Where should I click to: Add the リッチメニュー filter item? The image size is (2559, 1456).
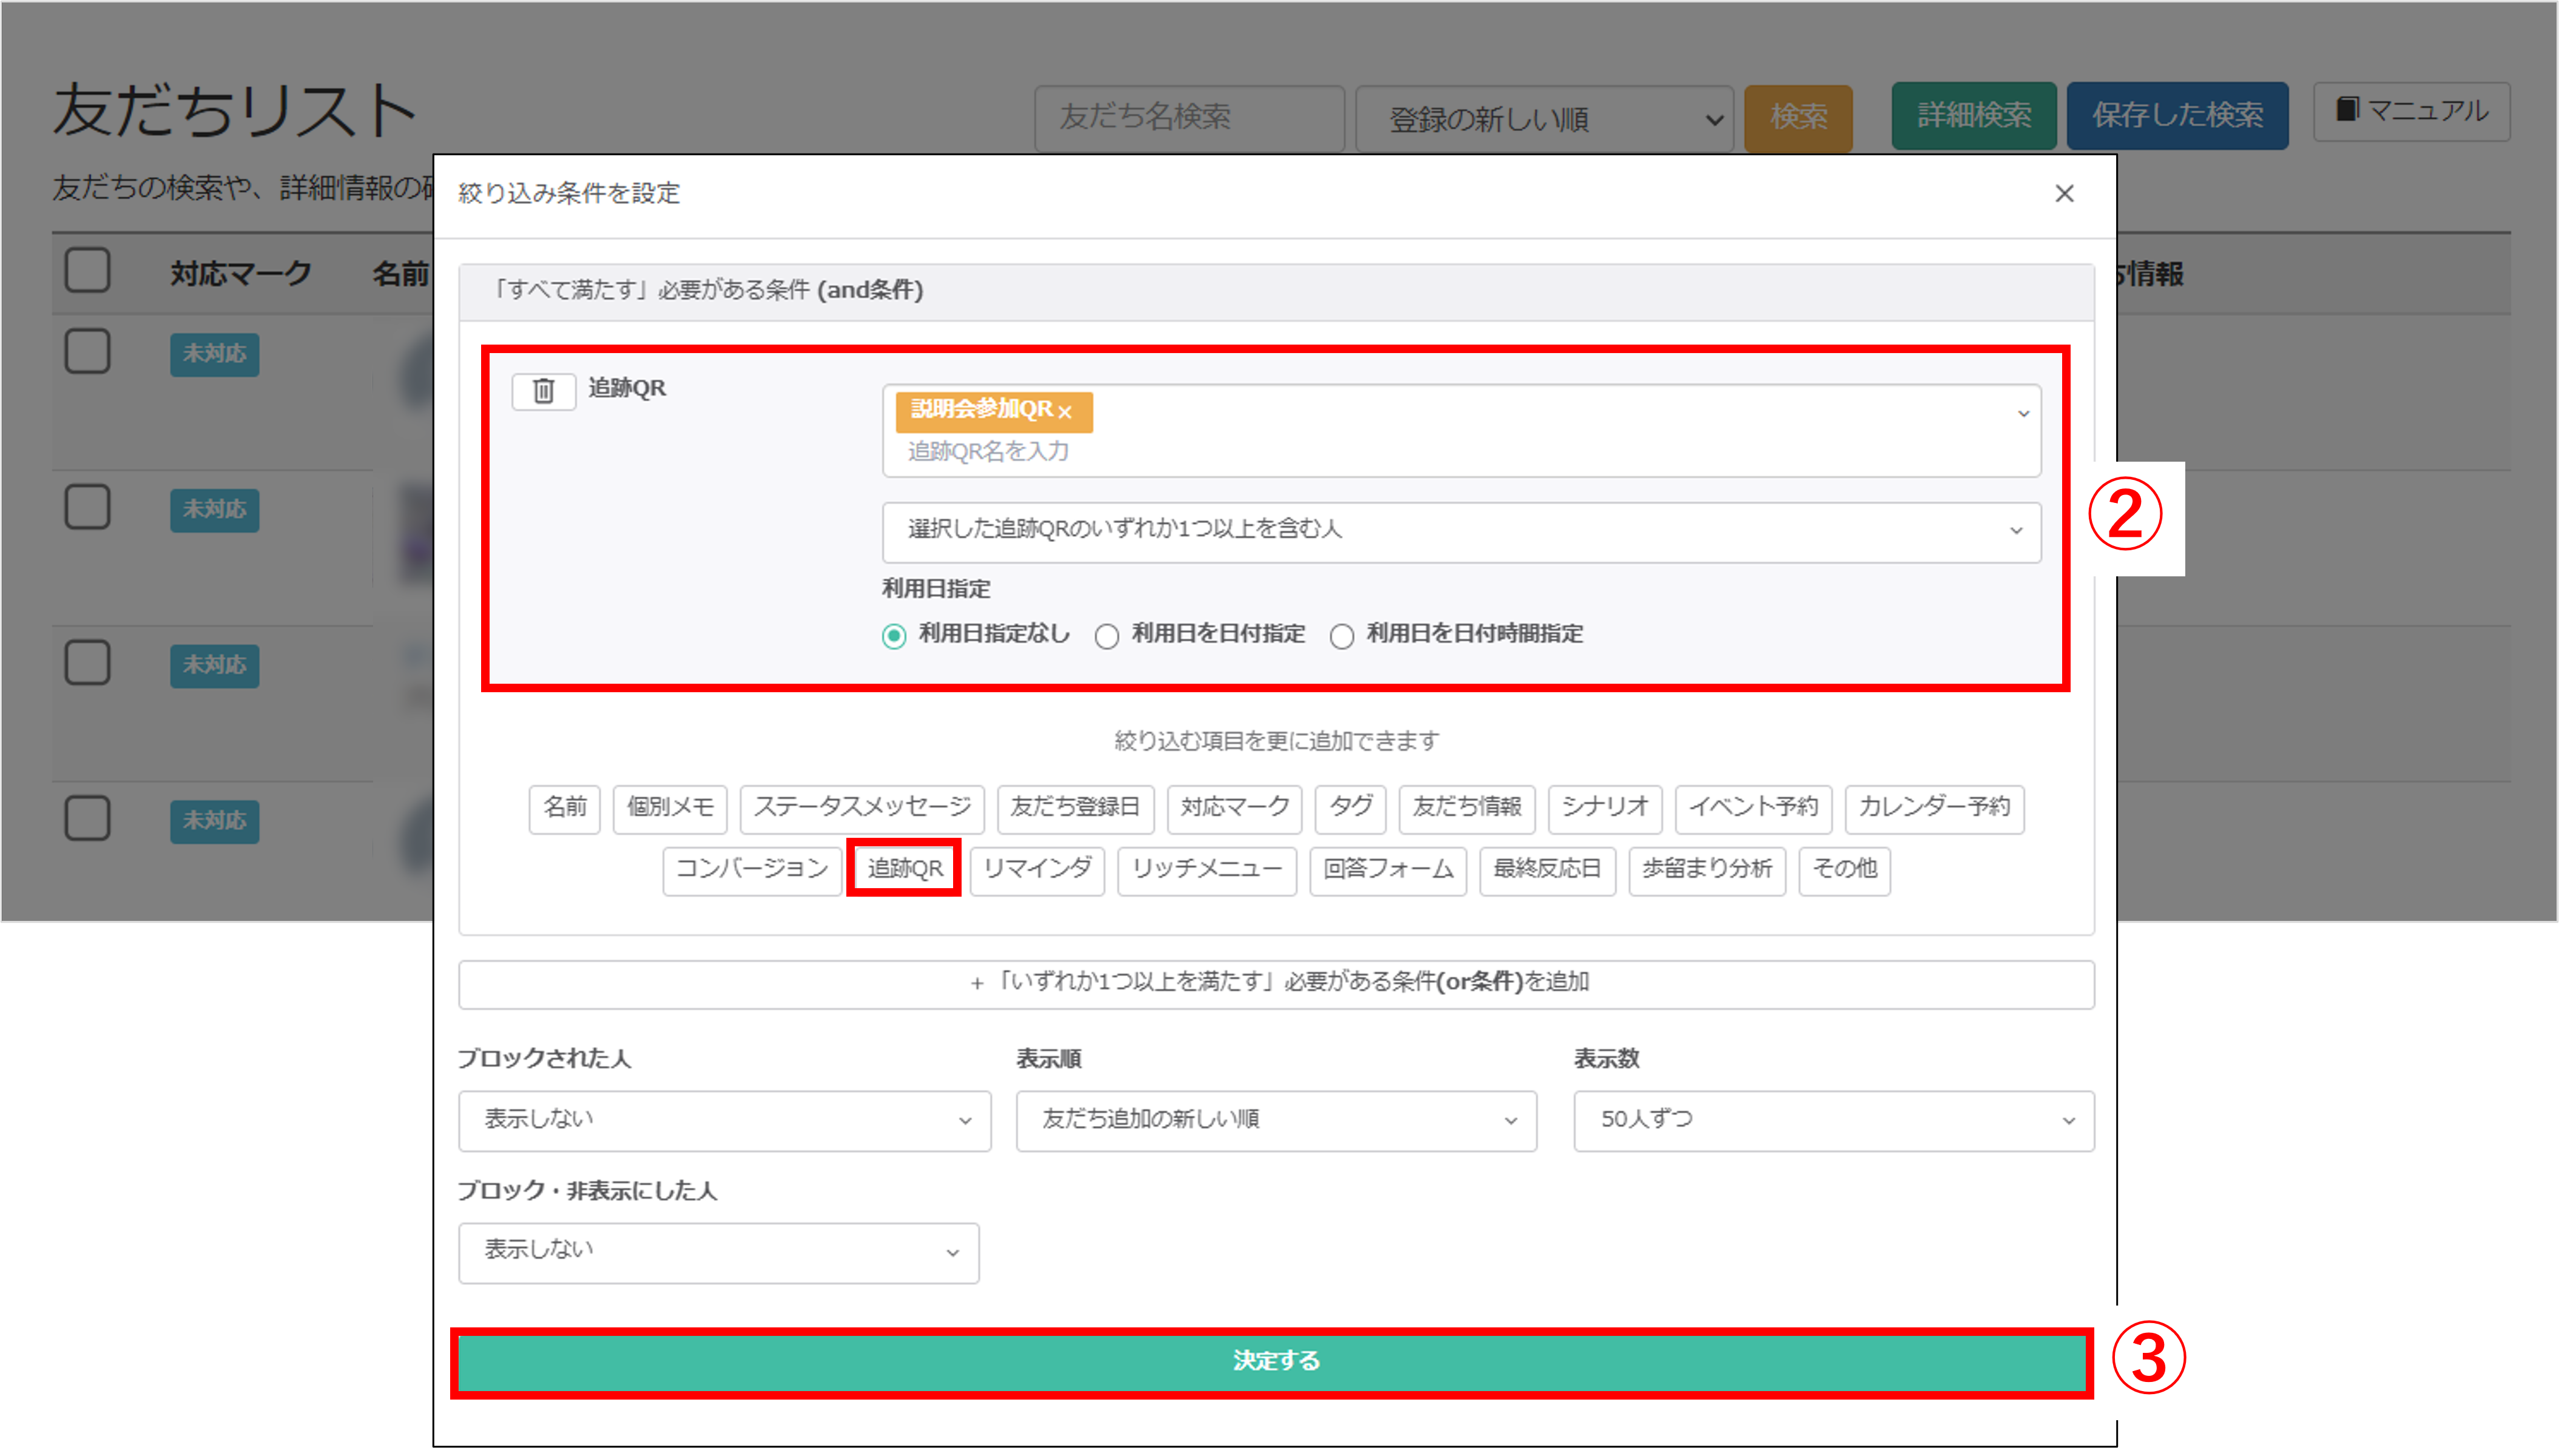click(1206, 869)
